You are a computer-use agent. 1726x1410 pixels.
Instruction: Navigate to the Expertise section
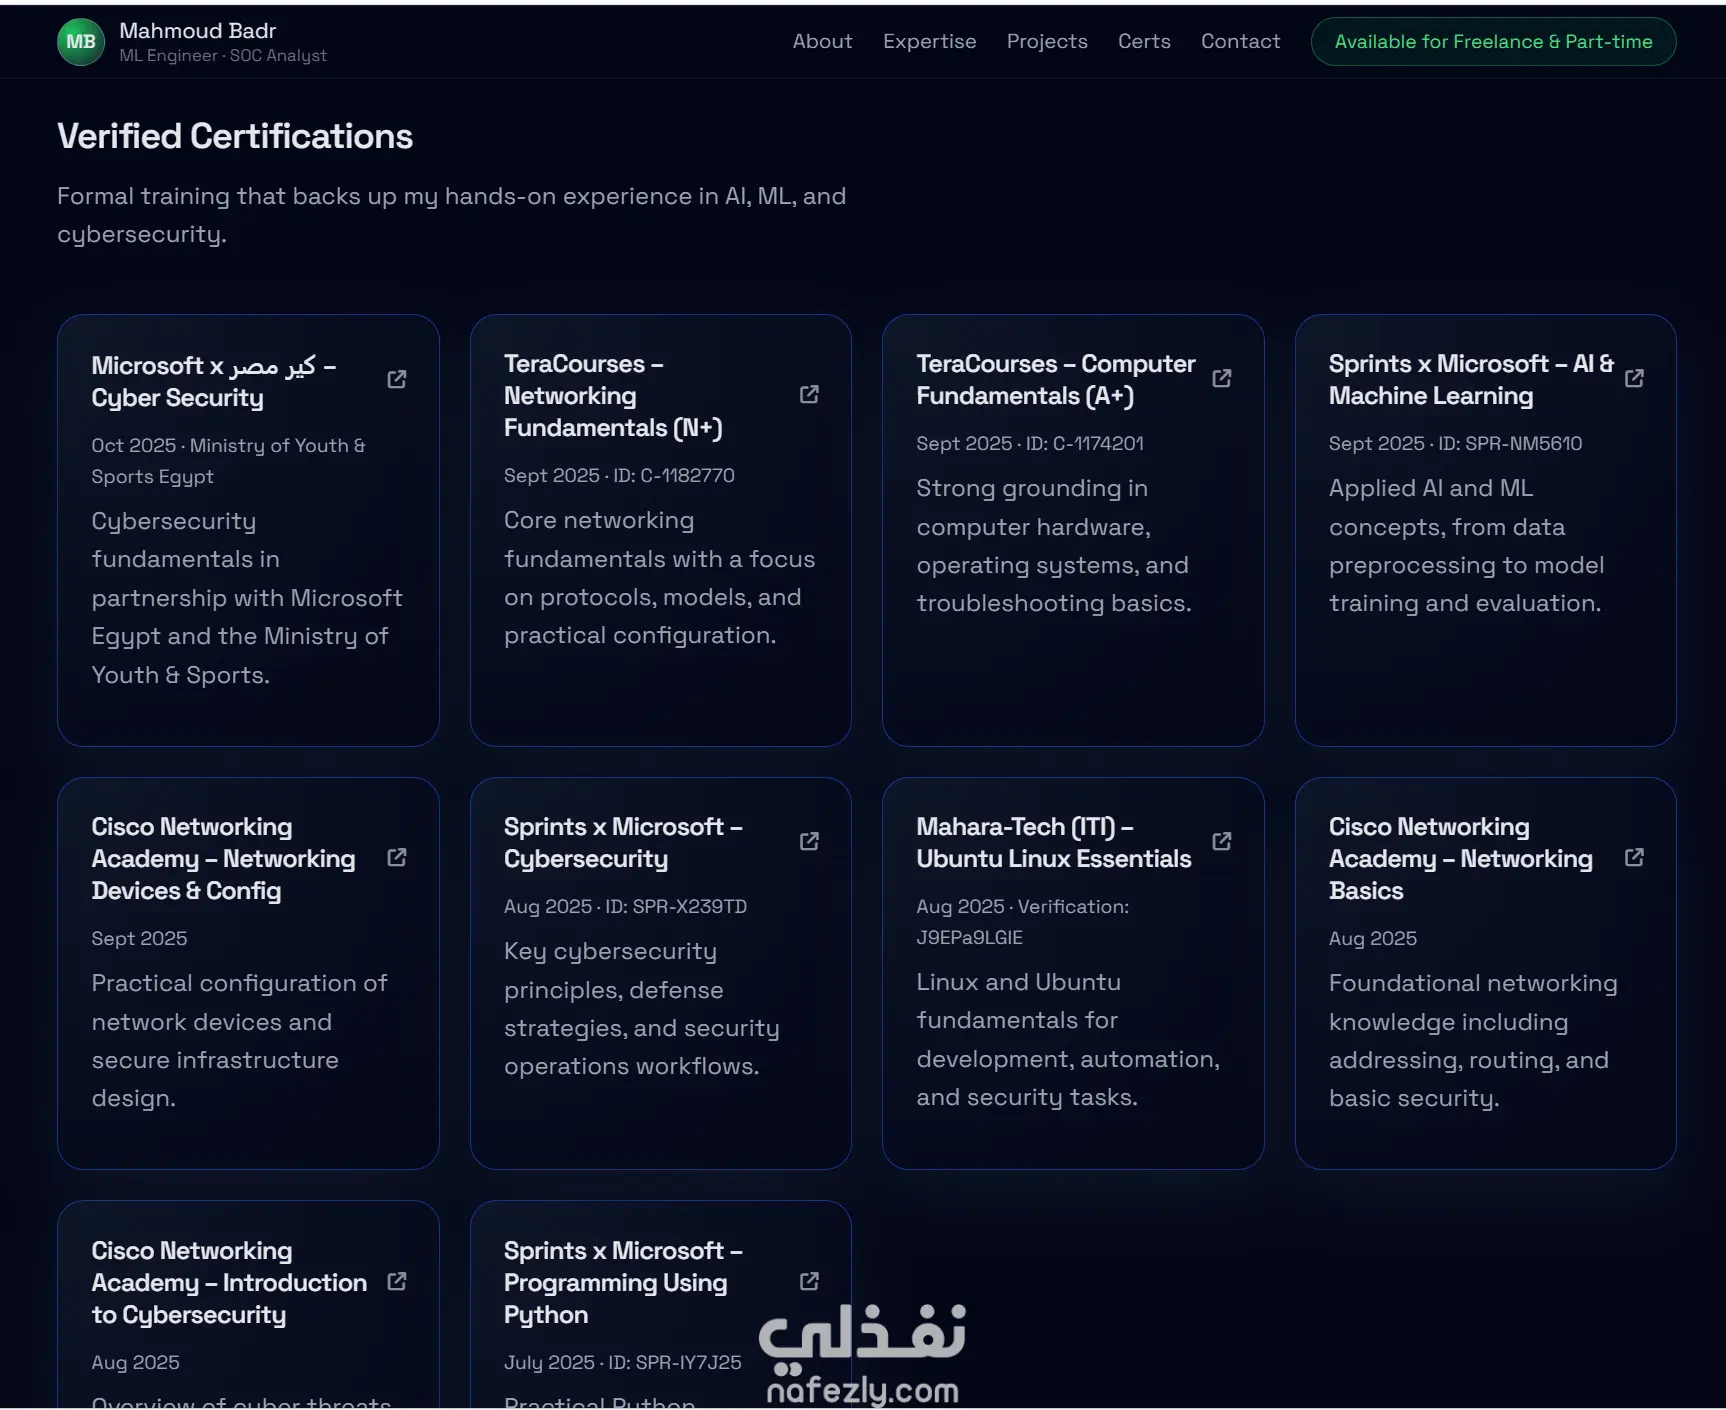click(x=929, y=41)
